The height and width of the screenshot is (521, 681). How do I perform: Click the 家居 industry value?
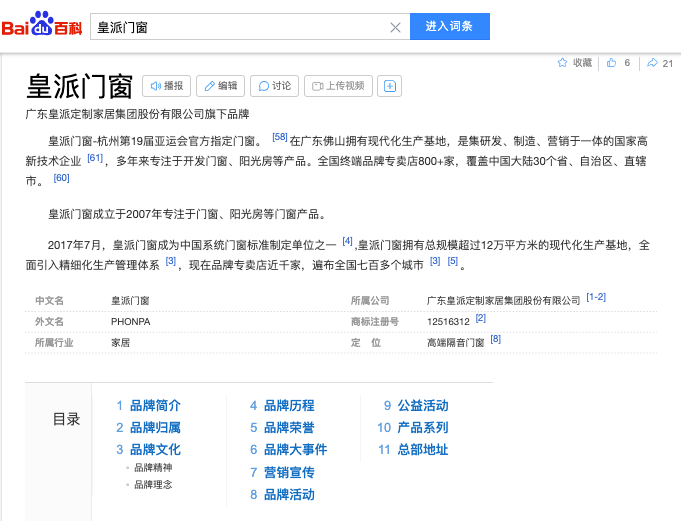coord(120,343)
